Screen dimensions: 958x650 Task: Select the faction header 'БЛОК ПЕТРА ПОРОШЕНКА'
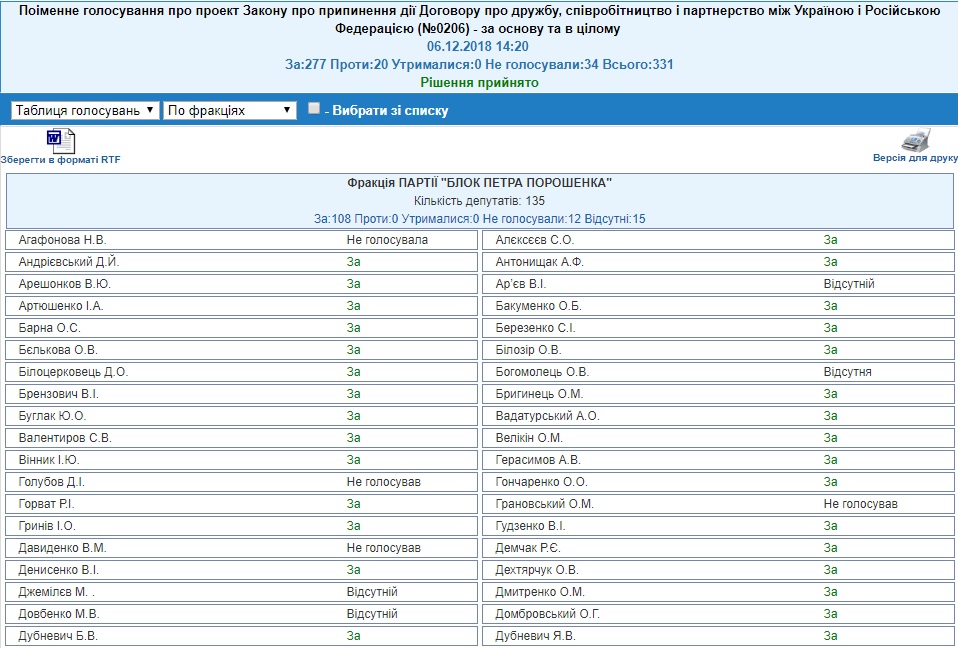479,183
